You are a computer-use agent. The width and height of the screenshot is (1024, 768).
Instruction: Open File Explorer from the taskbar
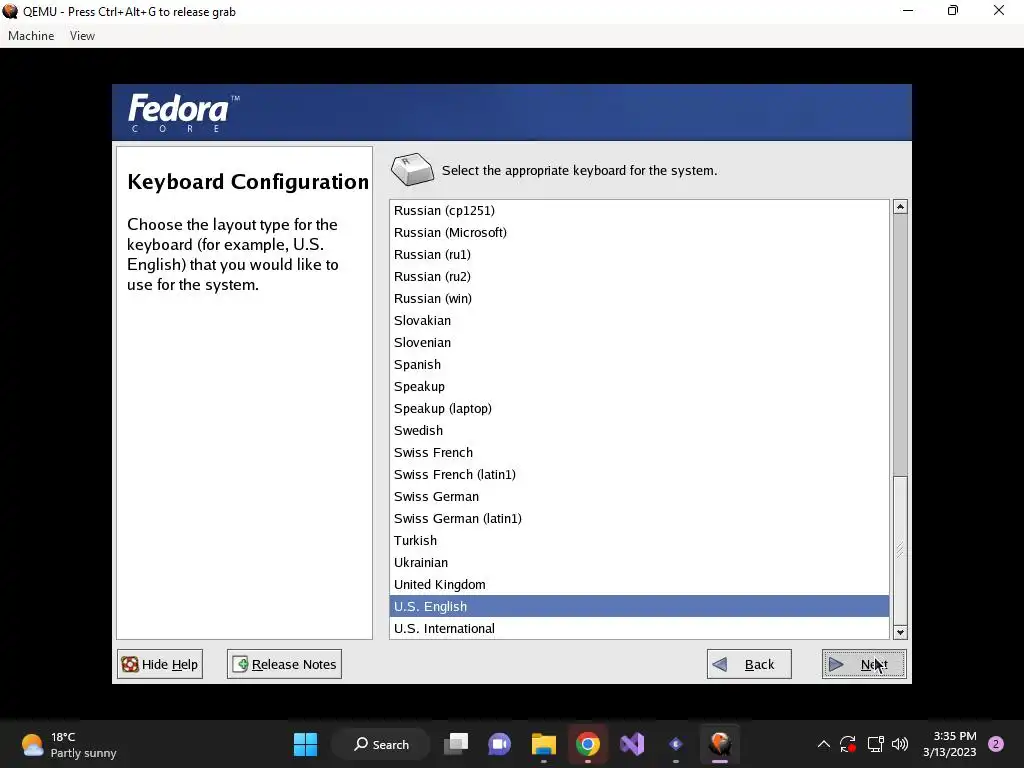[x=543, y=744]
